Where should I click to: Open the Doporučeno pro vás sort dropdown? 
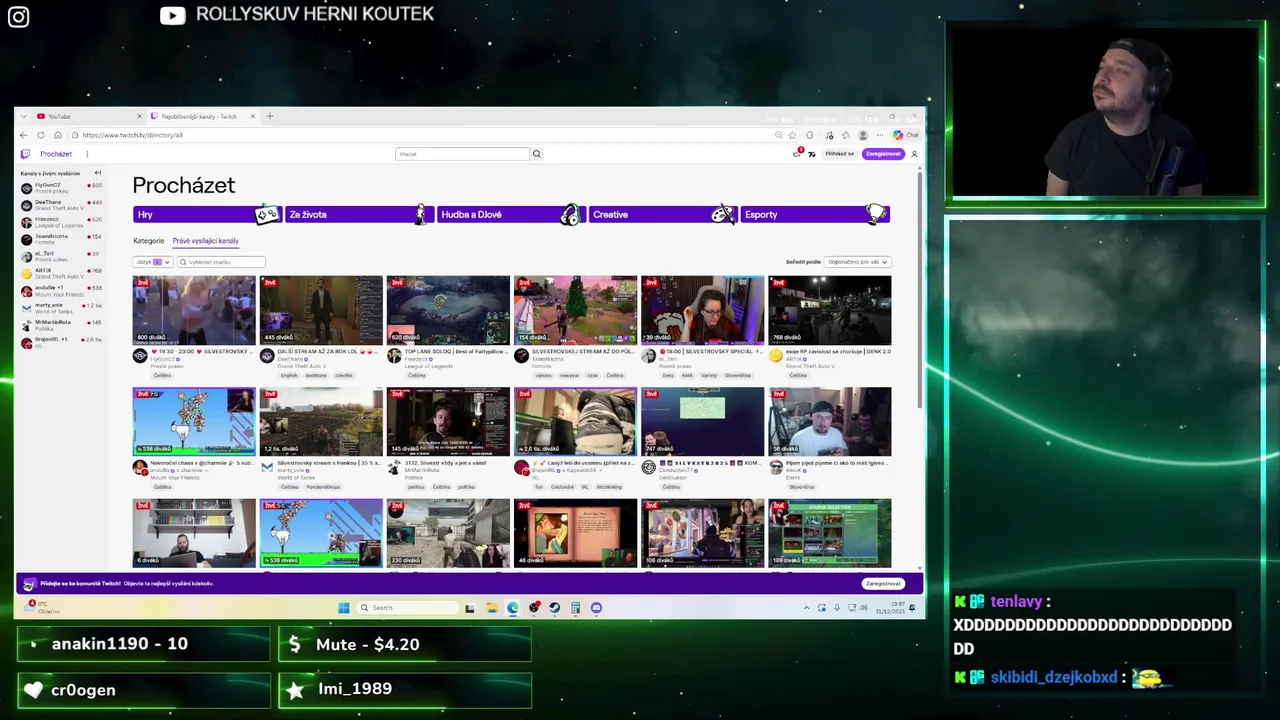tap(857, 262)
